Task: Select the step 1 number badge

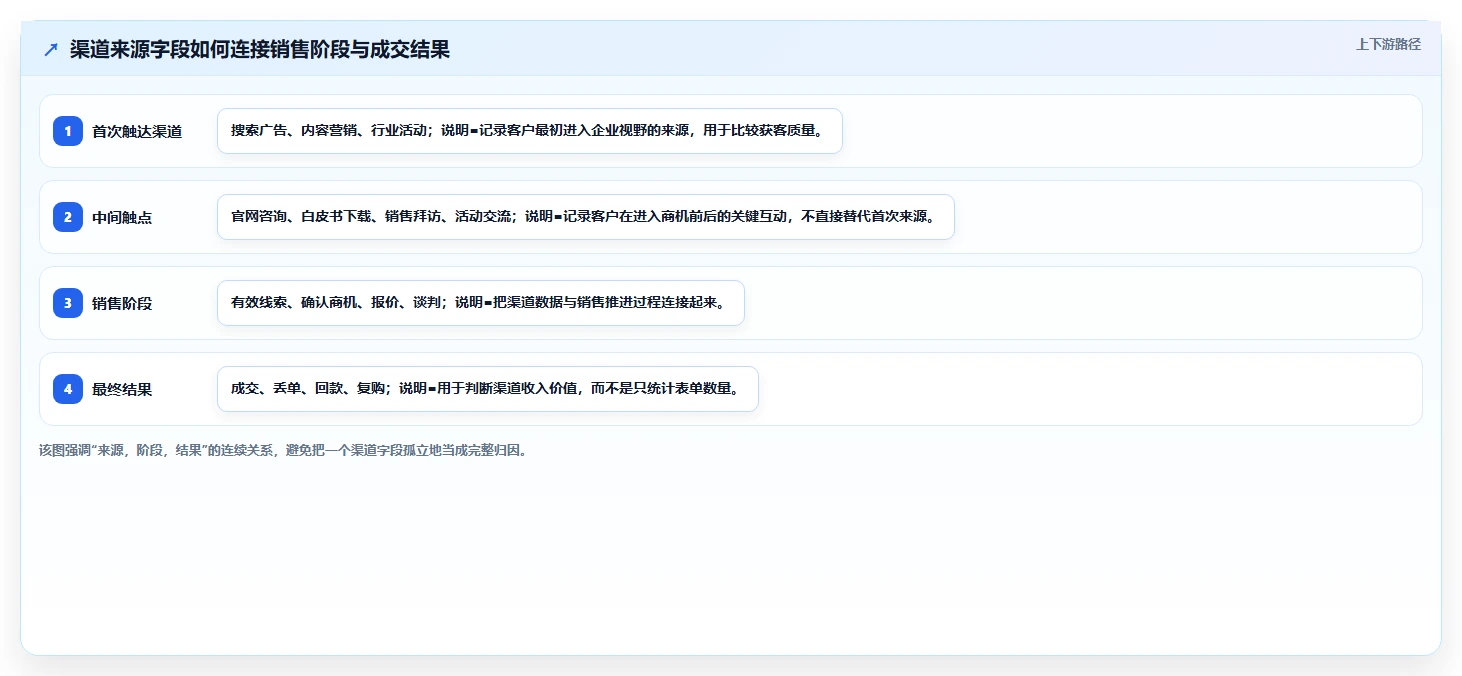Action: pyautogui.click(x=68, y=131)
